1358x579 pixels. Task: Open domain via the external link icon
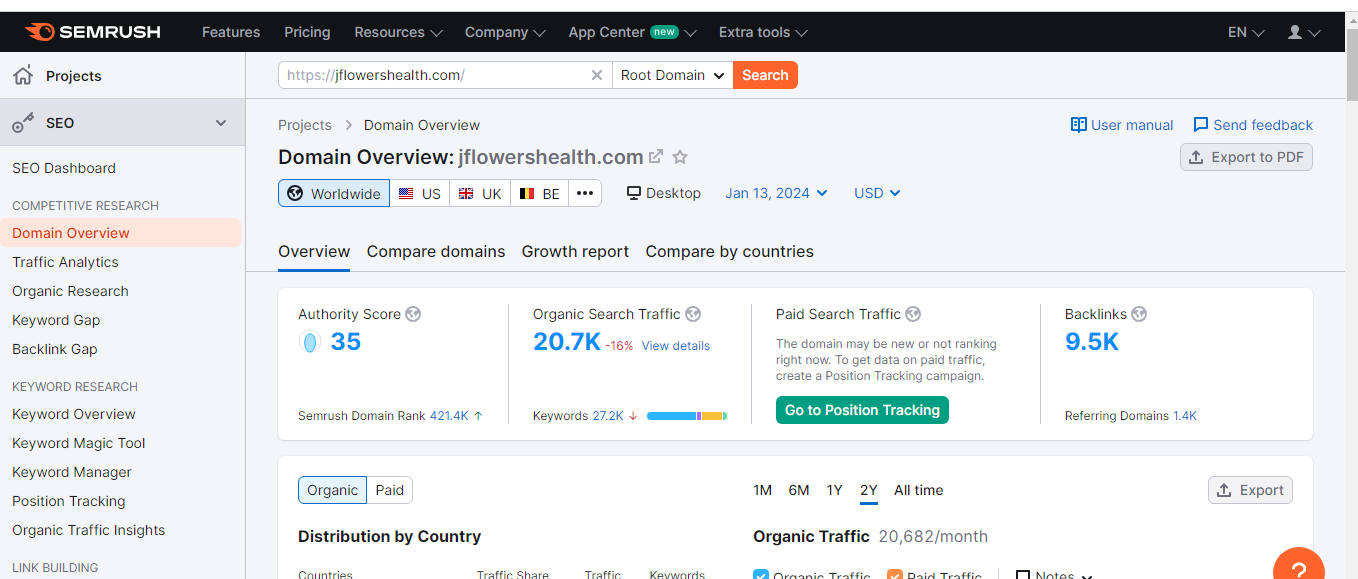click(656, 156)
